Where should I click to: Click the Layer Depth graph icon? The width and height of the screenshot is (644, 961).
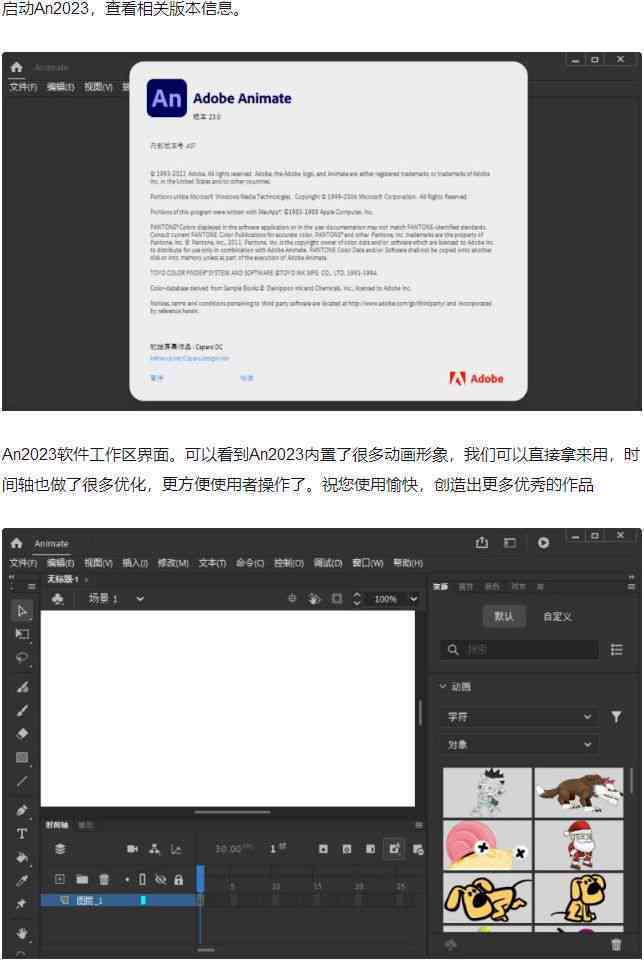(x=176, y=849)
